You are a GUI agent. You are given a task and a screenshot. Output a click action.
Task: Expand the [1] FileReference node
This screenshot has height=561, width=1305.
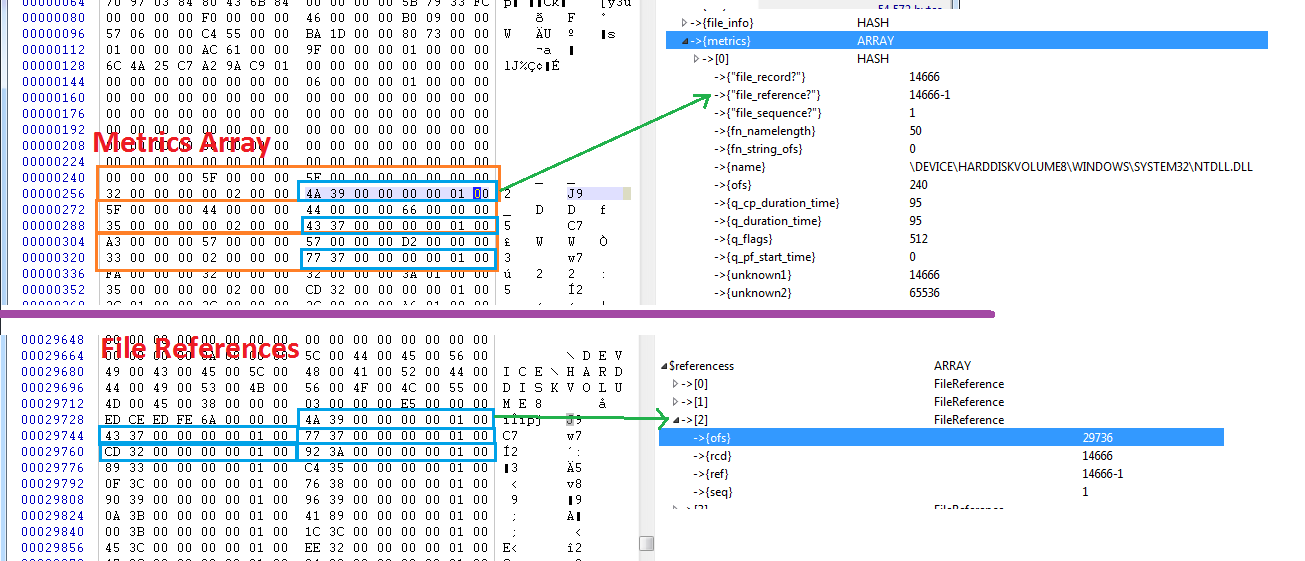coord(676,402)
